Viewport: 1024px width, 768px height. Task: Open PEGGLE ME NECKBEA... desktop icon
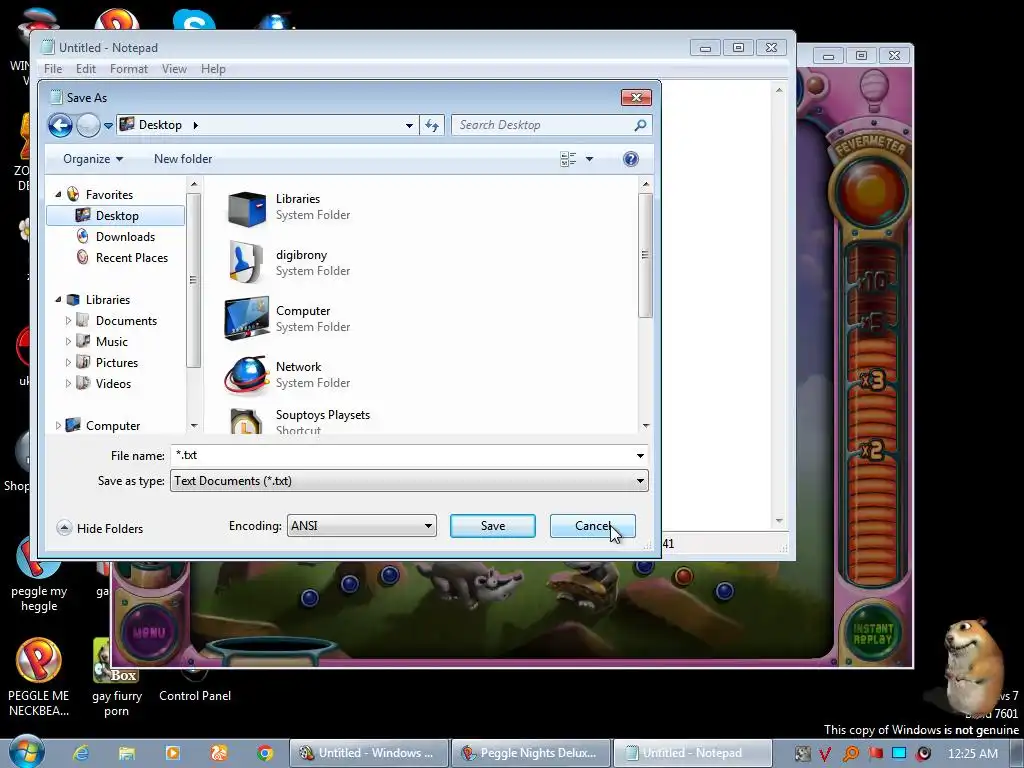tap(39, 677)
